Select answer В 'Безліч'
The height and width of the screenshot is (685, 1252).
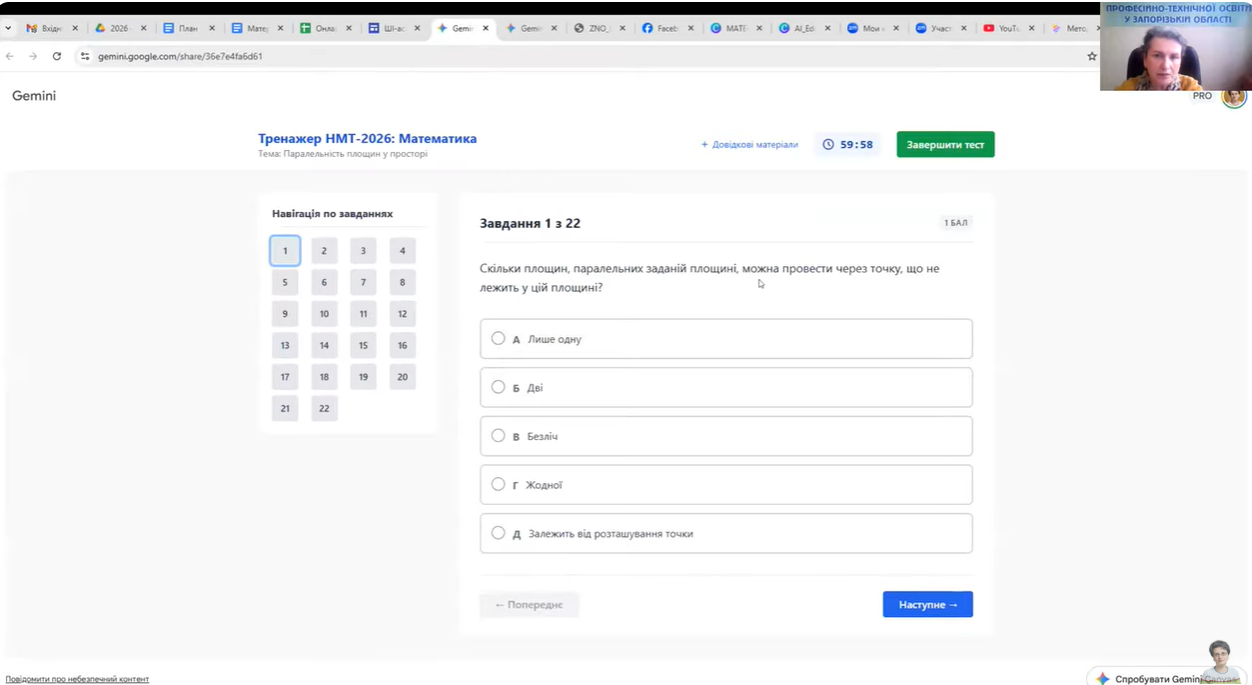click(498, 436)
